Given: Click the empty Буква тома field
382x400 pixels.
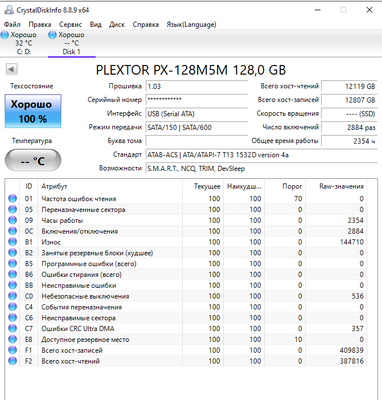Looking at the screenshot, I should click(196, 141).
